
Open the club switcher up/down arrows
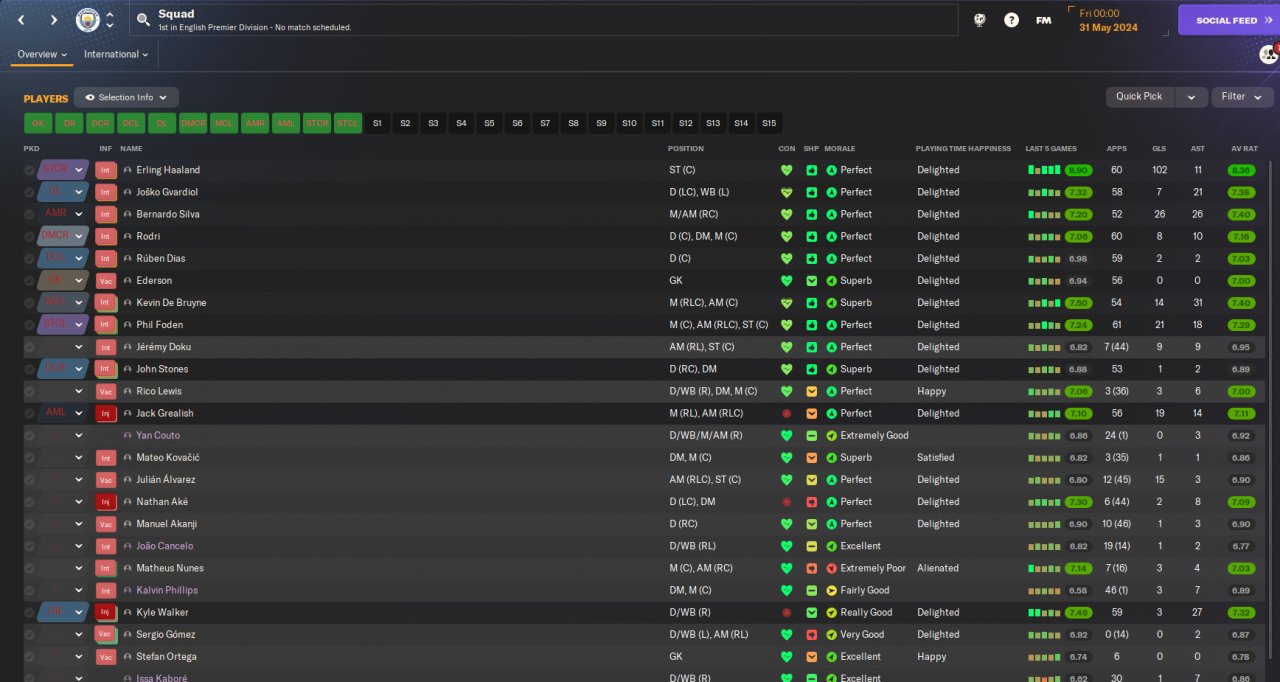point(109,20)
